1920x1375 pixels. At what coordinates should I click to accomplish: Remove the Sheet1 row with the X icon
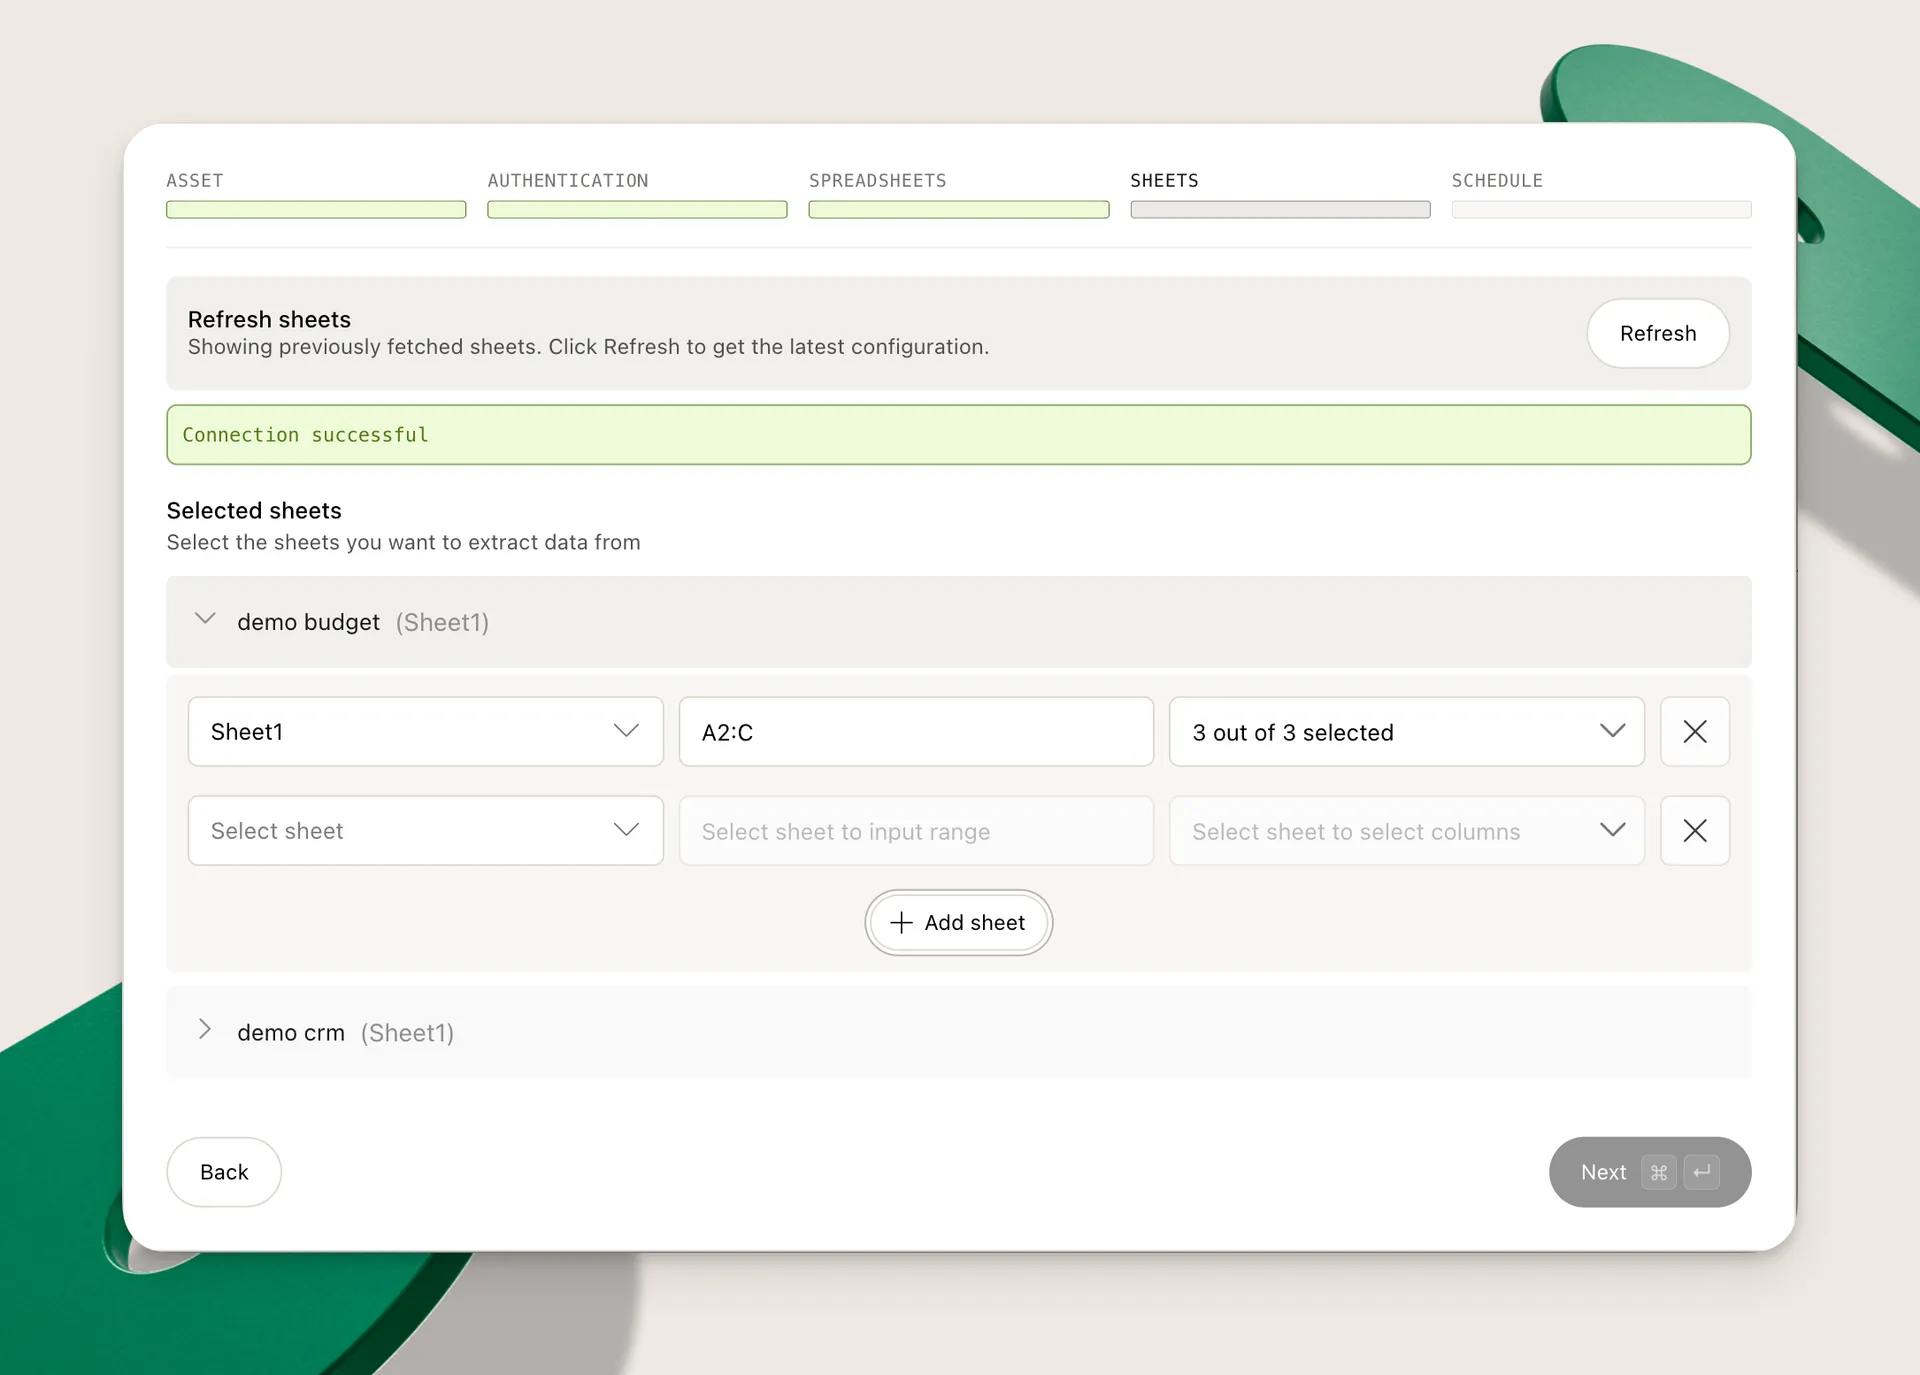coord(1694,731)
